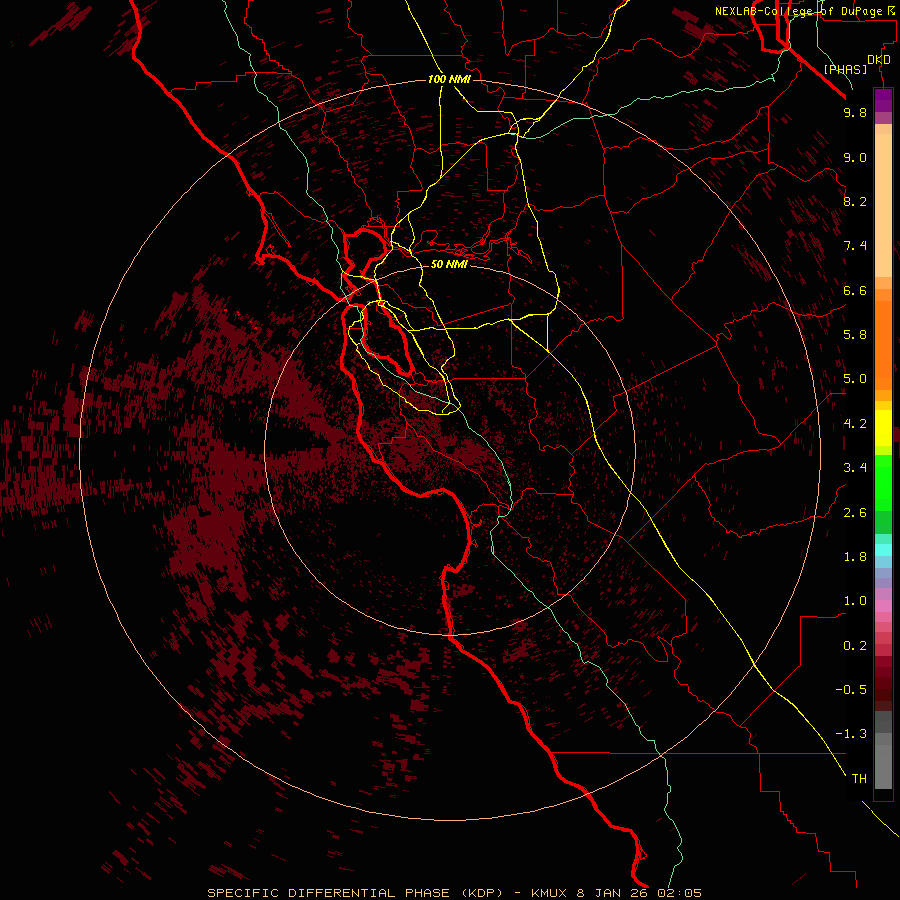Click the 6.6 scale value

click(855, 290)
